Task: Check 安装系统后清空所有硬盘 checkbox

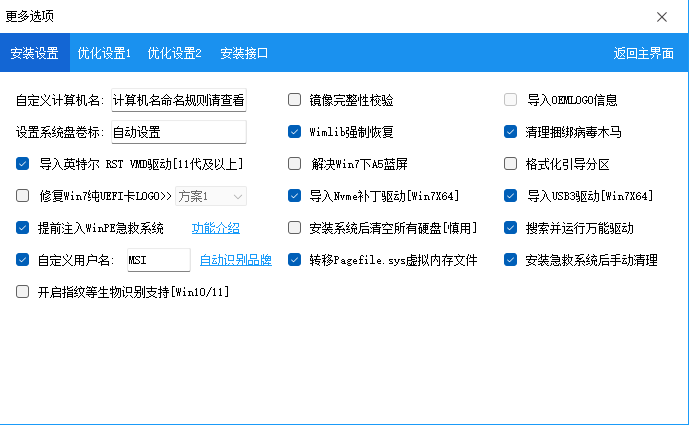Action: coord(294,228)
